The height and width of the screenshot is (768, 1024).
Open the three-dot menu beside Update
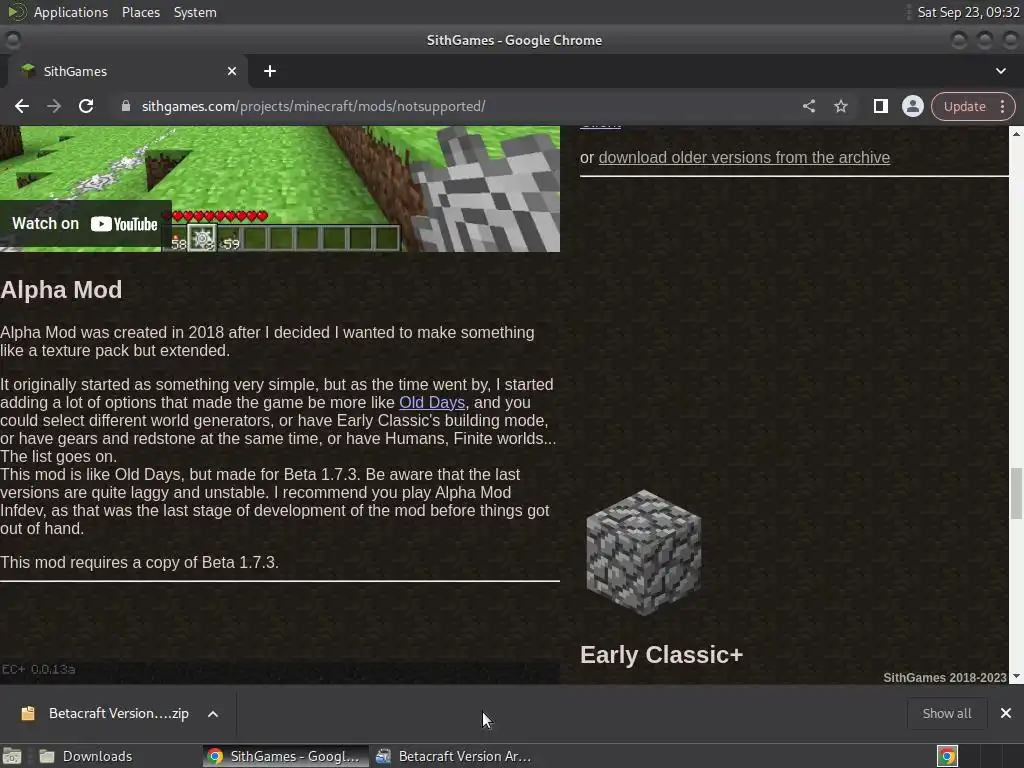tap(1002, 106)
